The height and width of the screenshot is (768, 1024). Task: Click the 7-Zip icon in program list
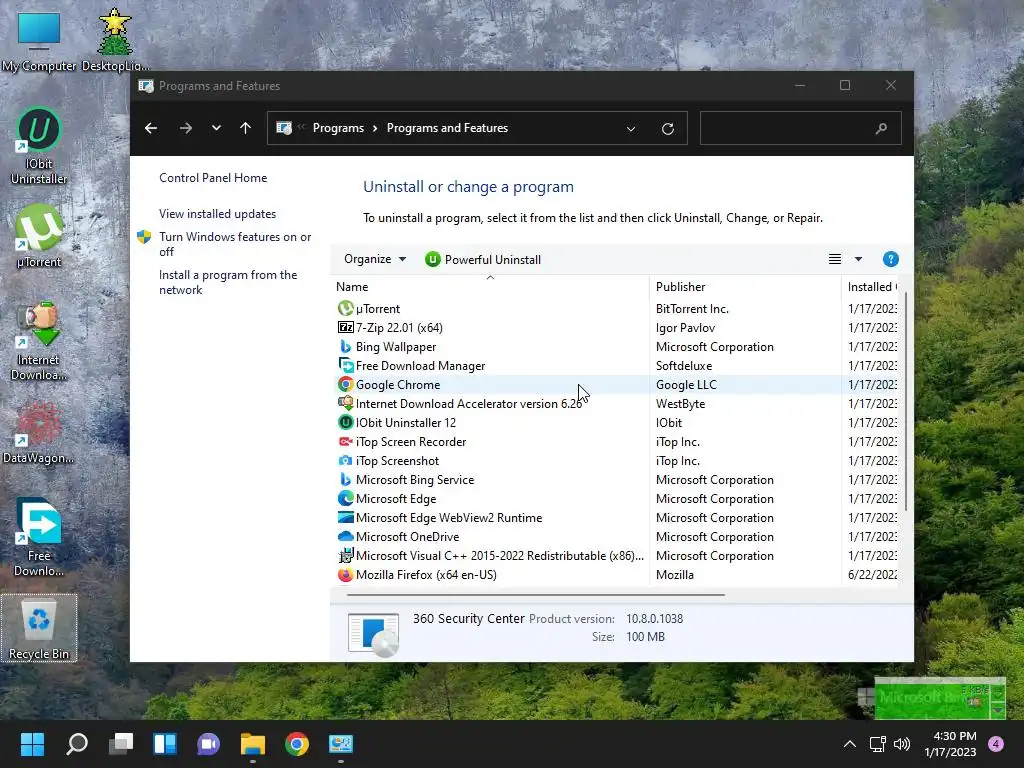pos(345,327)
